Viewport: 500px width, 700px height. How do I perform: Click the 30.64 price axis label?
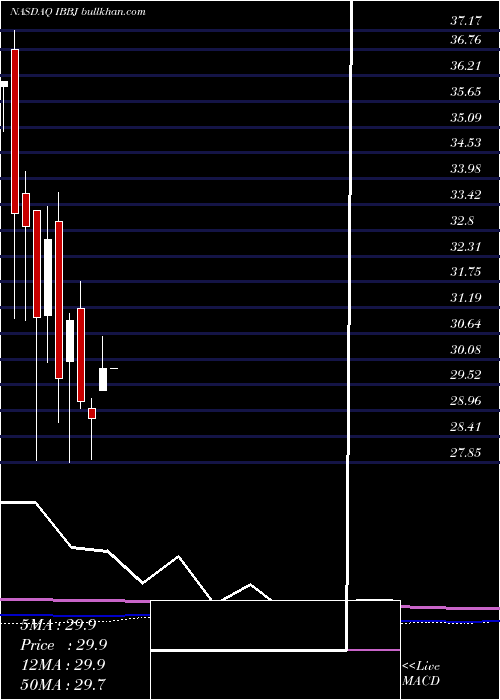466,323
